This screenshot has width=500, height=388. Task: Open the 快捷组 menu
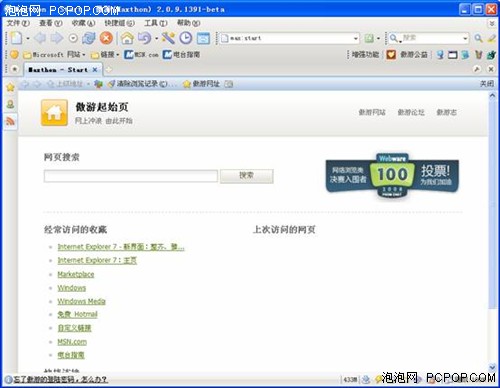119,23
